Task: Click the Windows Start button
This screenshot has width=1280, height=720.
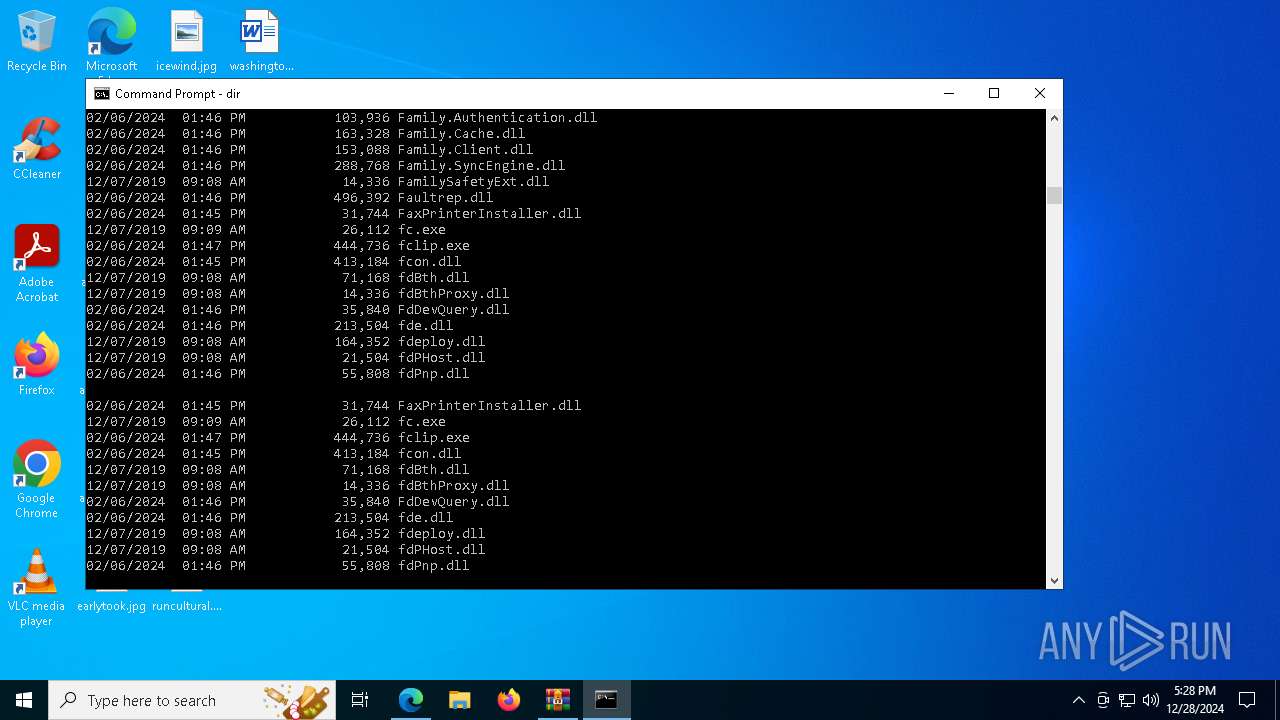Action: coord(24,700)
